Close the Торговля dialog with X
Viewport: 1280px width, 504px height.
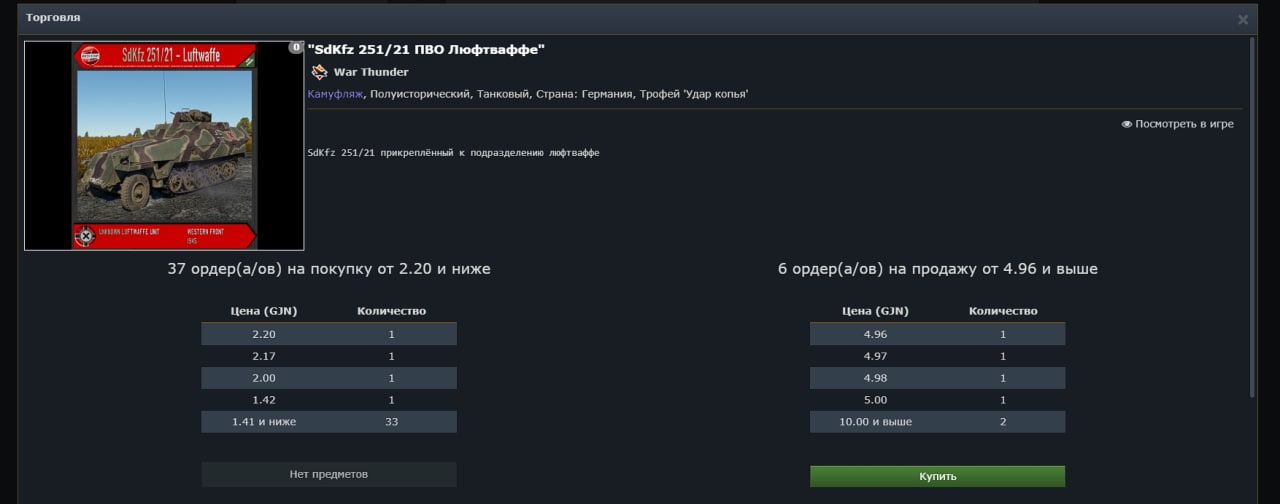point(1243,19)
